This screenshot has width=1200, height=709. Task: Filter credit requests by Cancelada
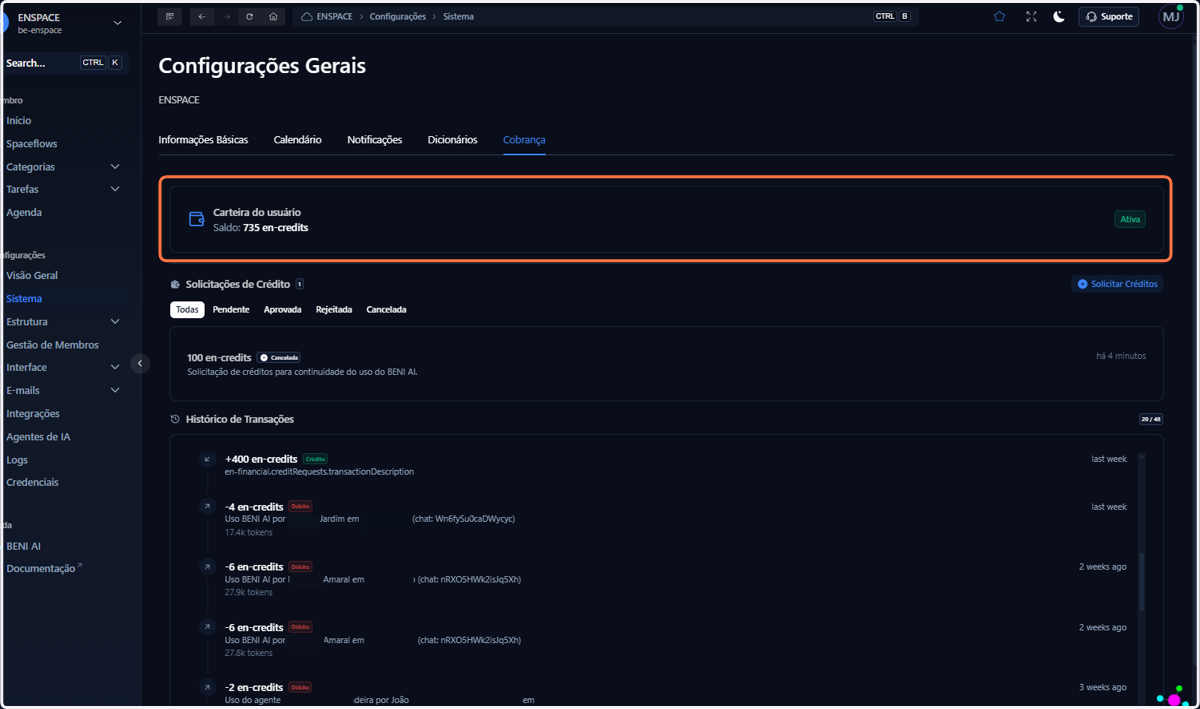tap(387, 310)
